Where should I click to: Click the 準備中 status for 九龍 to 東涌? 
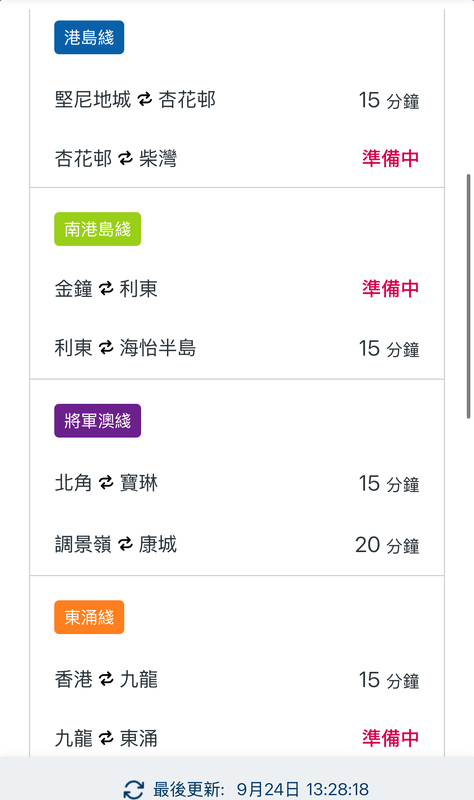coord(390,738)
